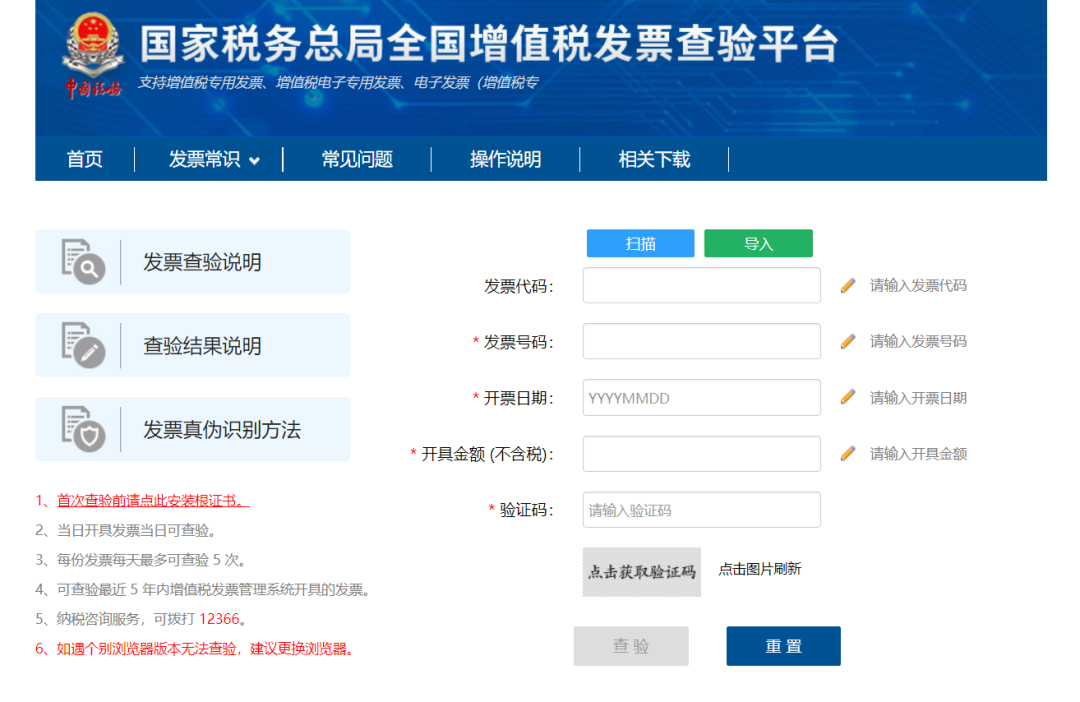
Task: Click the national tax emblem logo
Action: [x=93, y=54]
